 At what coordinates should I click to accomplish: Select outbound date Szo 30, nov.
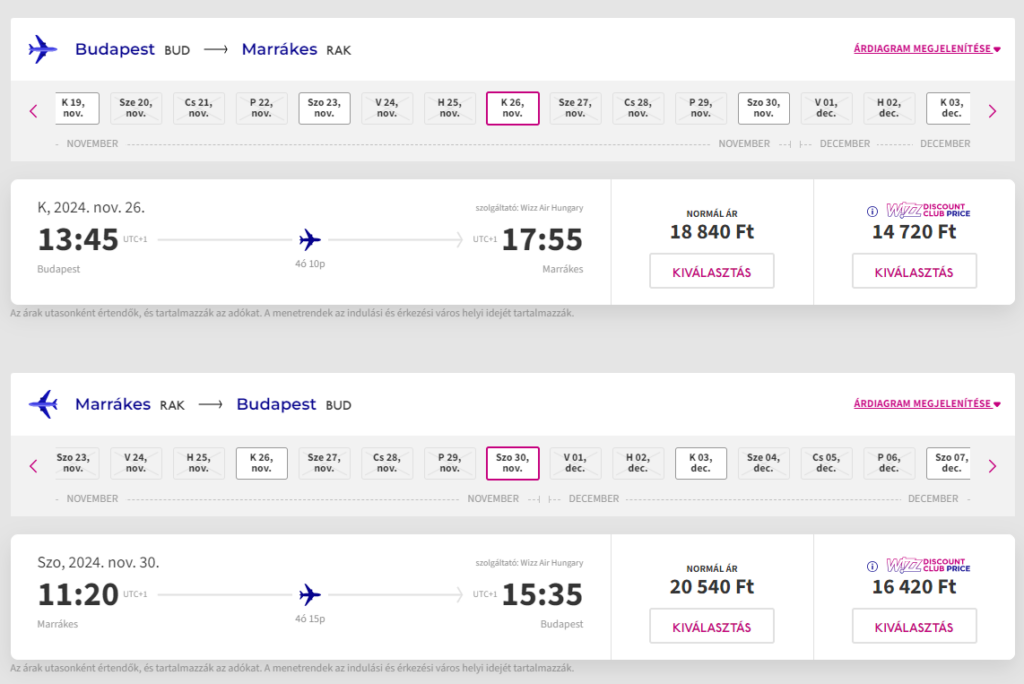[764, 108]
